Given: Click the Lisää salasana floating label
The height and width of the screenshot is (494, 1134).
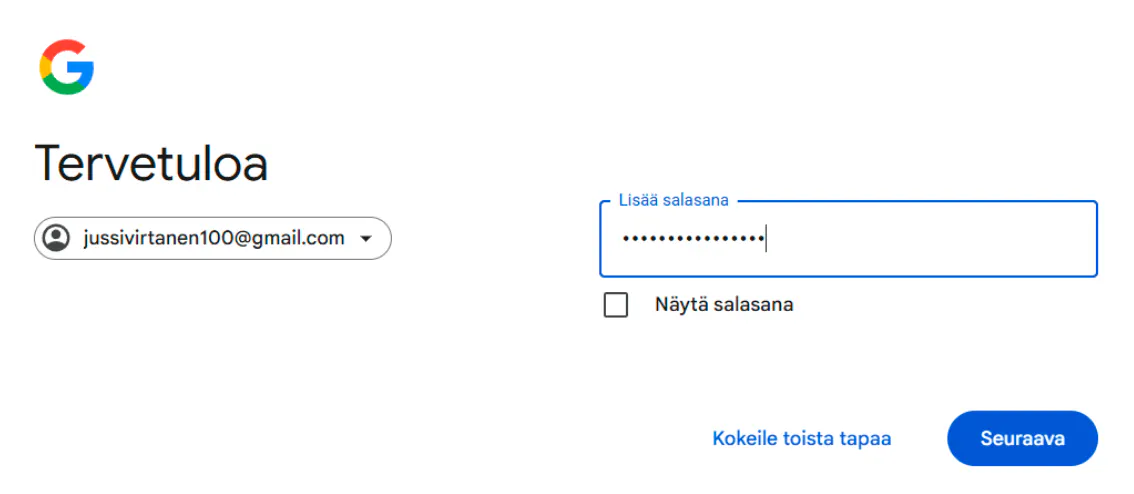Looking at the screenshot, I should point(674,201).
